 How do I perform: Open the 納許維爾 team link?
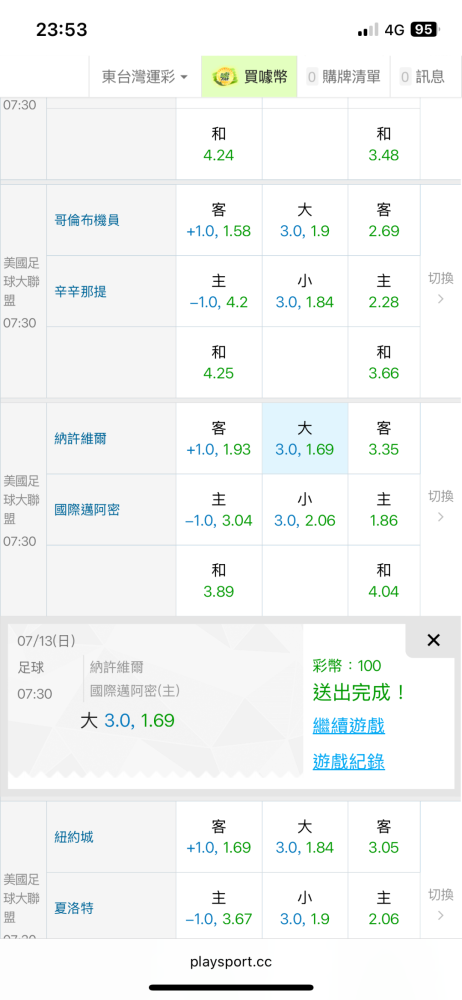click(78, 439)
